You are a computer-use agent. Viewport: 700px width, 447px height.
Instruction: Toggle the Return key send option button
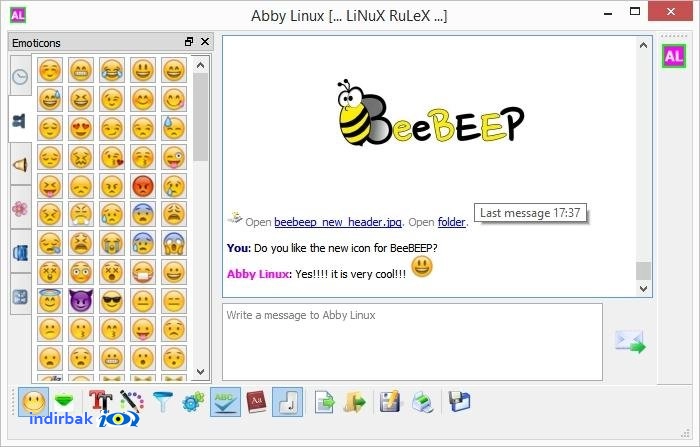(288, 402)
